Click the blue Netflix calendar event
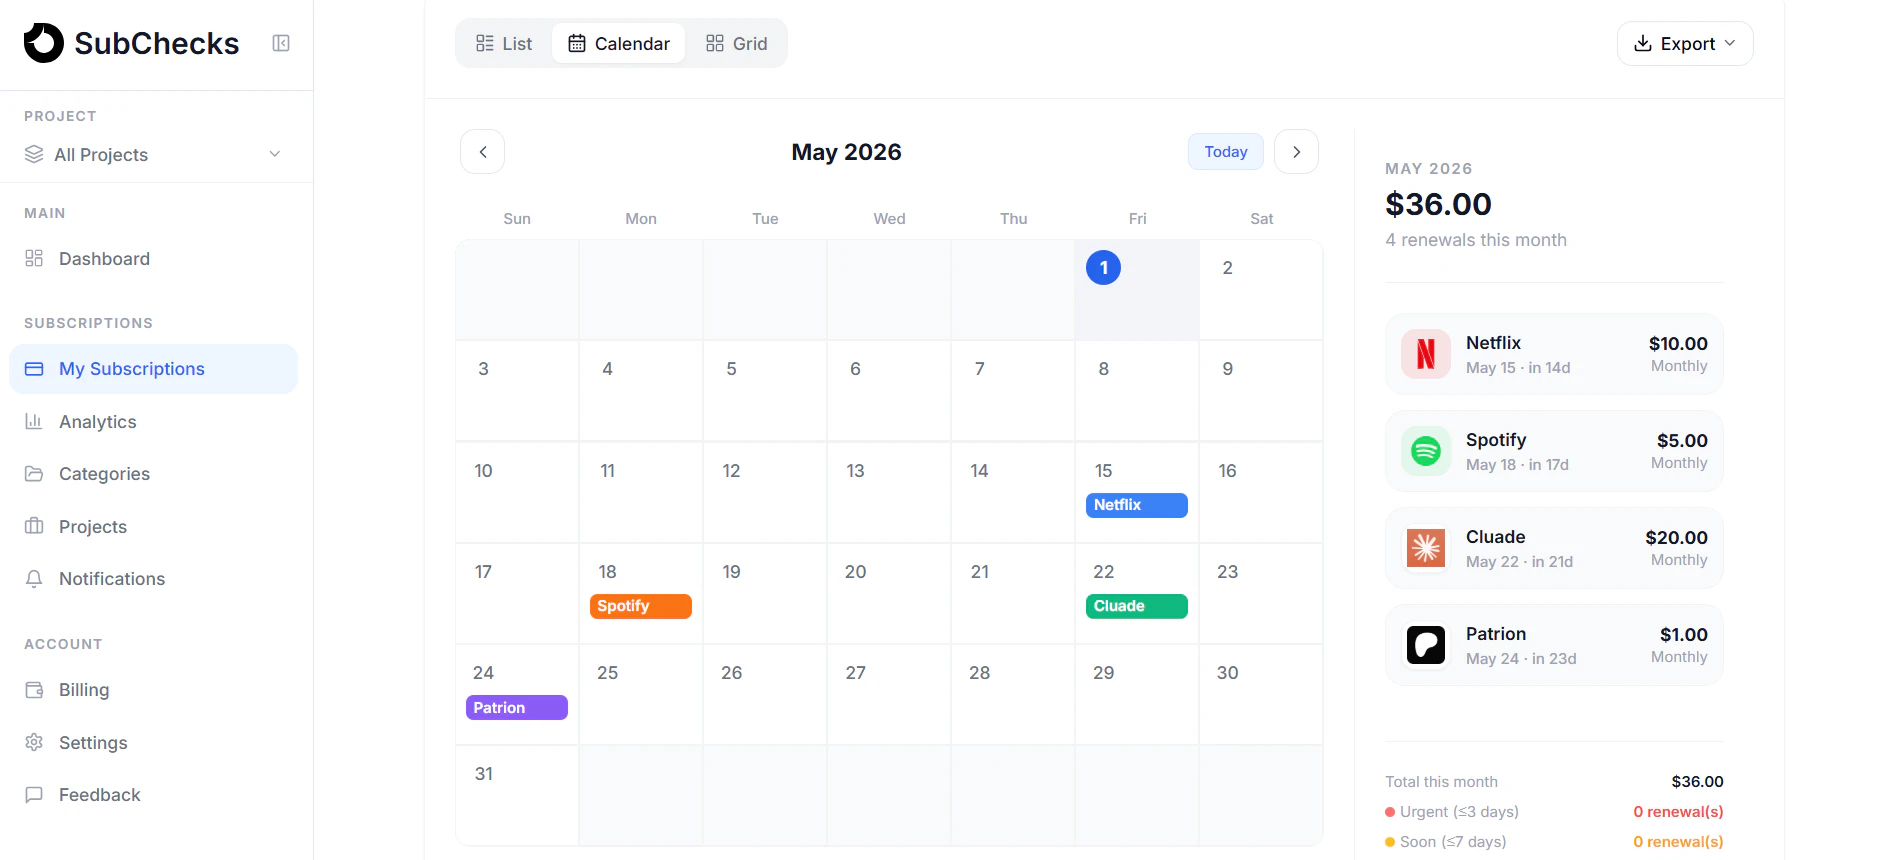Viewport: 1882px width, 860px height. coord(1137,505)
